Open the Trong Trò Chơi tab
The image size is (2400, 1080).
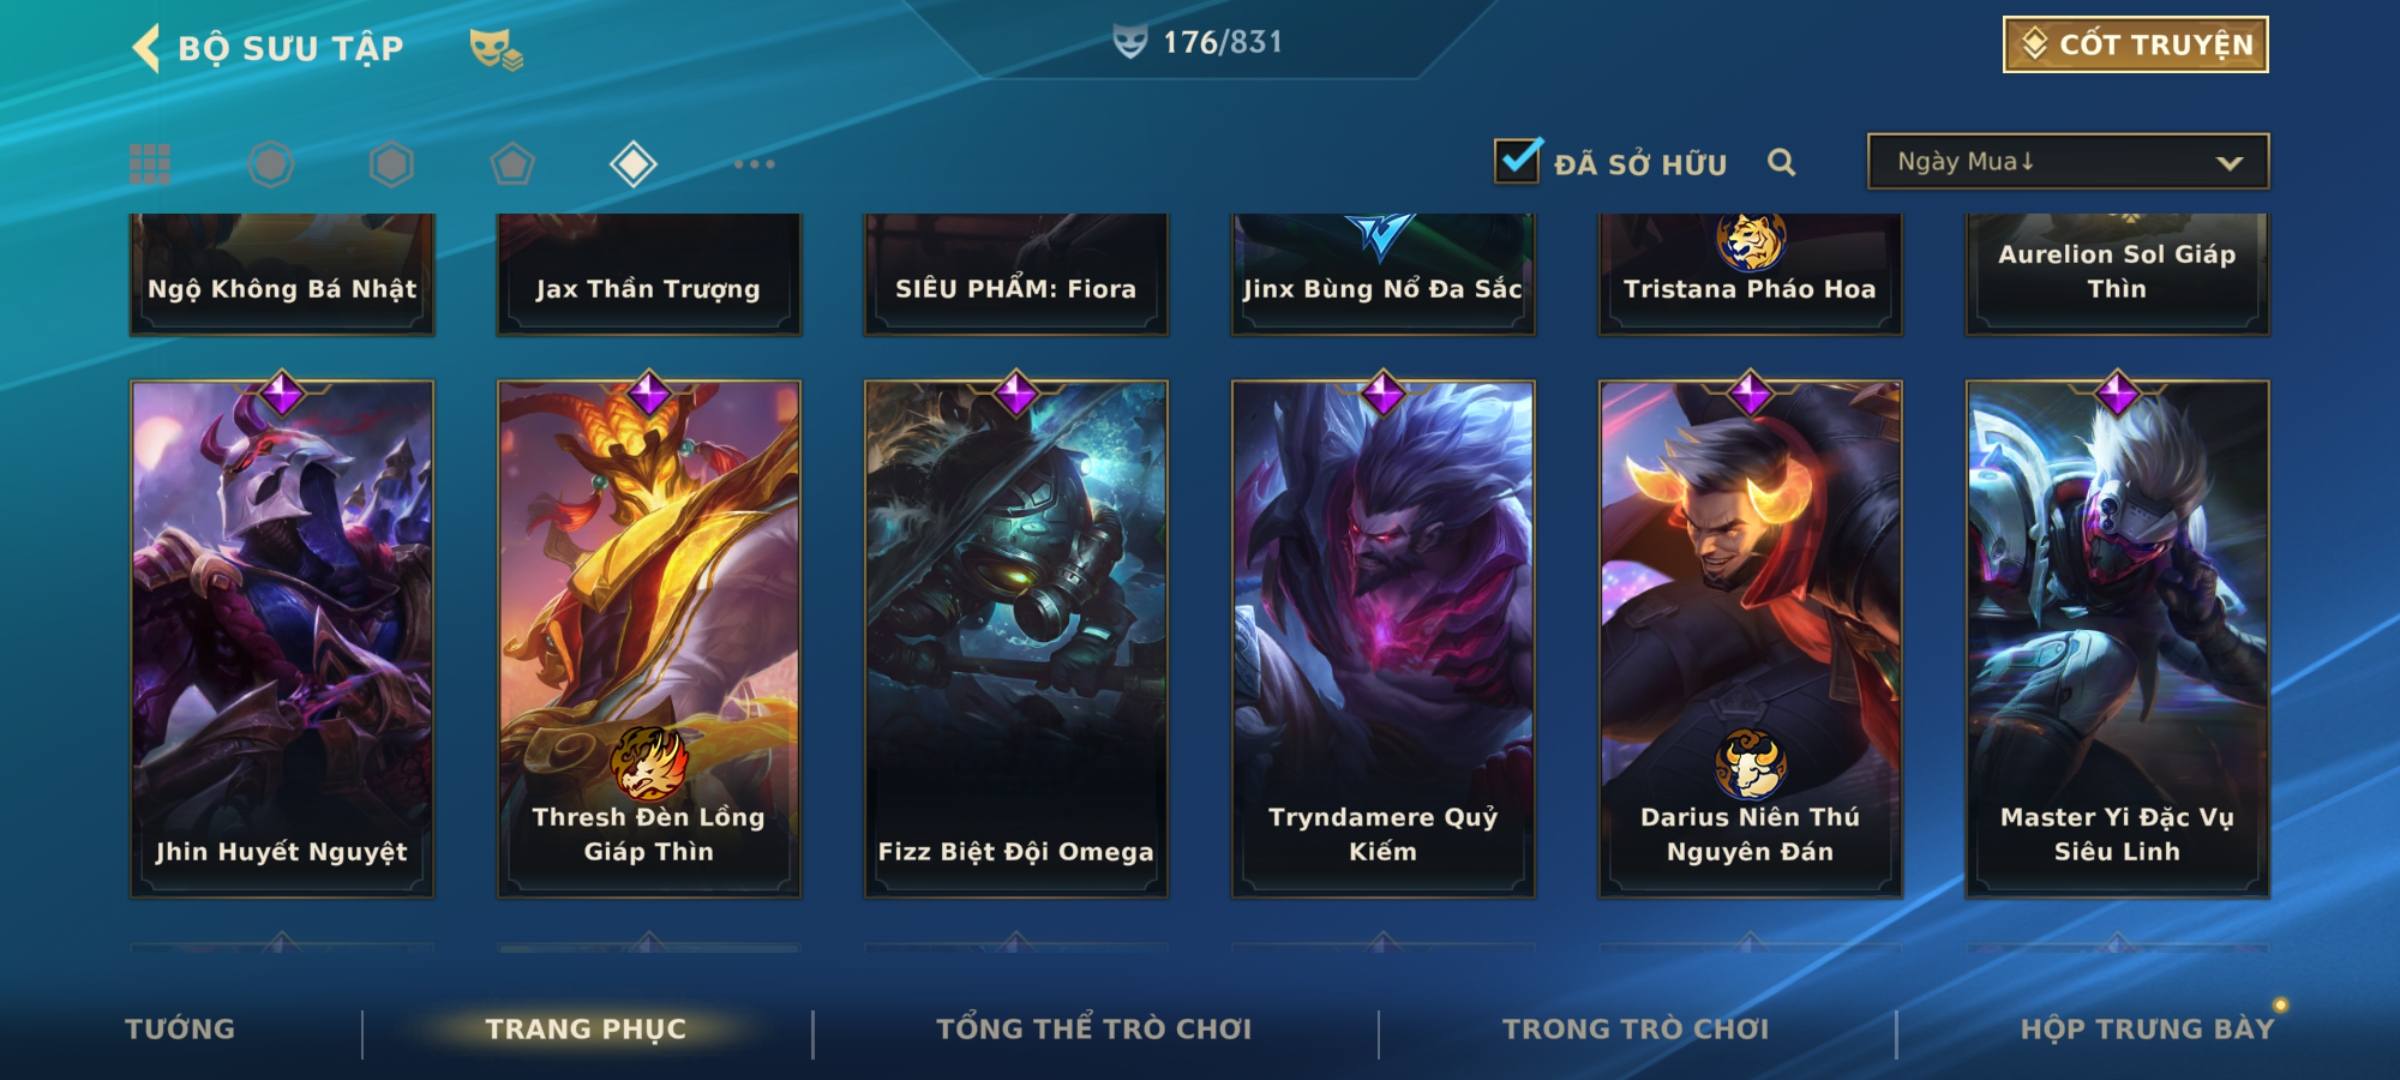click(x=1636, y=1029)
